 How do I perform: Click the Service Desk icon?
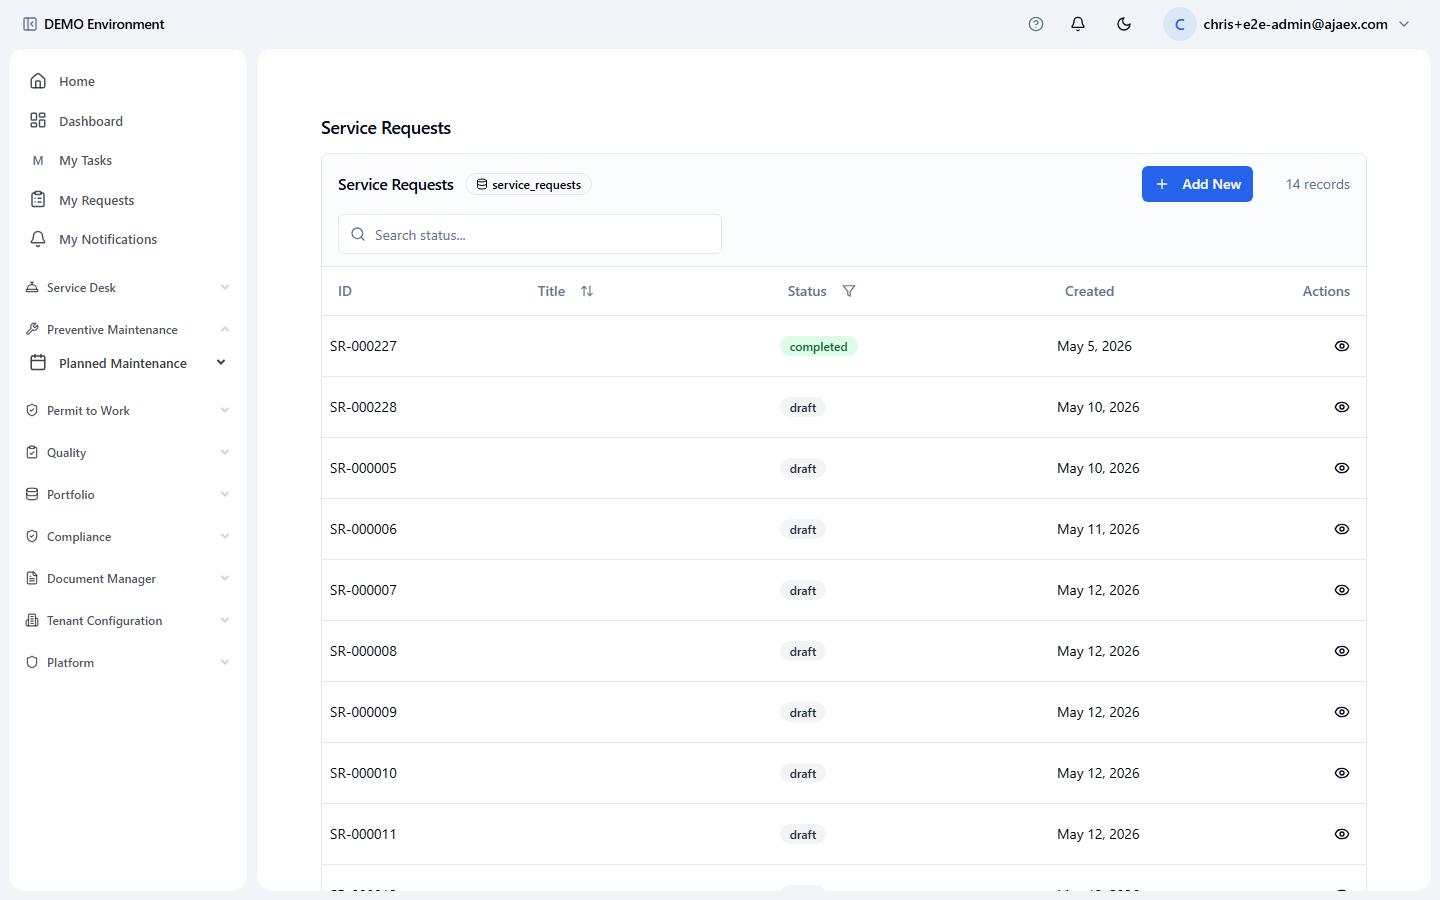click(32, 287)
